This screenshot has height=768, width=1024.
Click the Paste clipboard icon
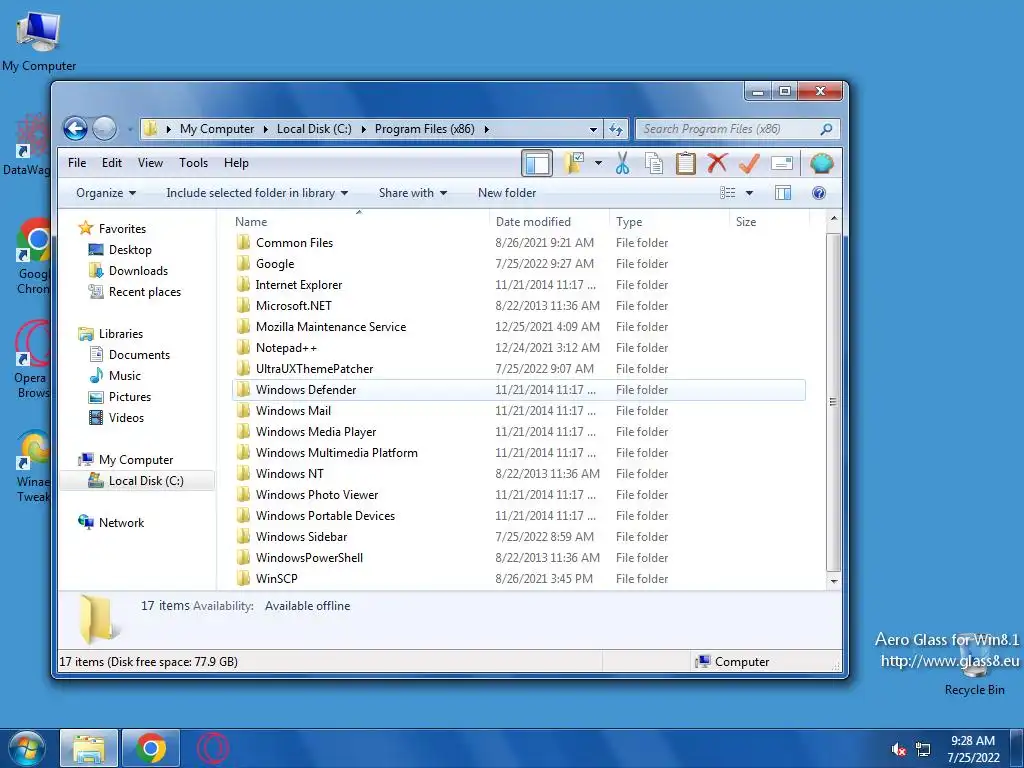[x=686, y=163]
